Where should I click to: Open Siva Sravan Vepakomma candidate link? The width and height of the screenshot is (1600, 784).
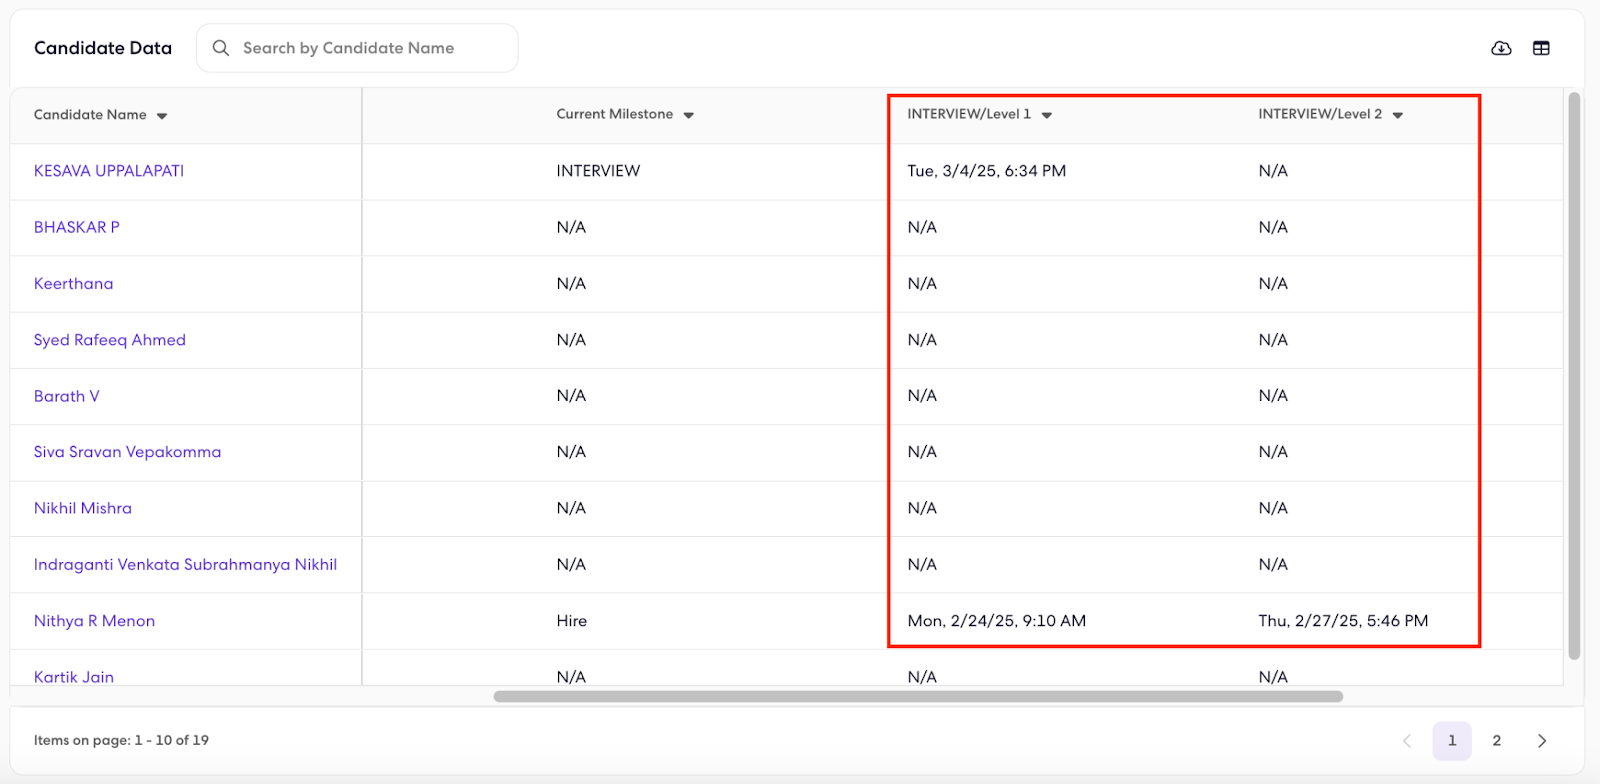[128, 452]
